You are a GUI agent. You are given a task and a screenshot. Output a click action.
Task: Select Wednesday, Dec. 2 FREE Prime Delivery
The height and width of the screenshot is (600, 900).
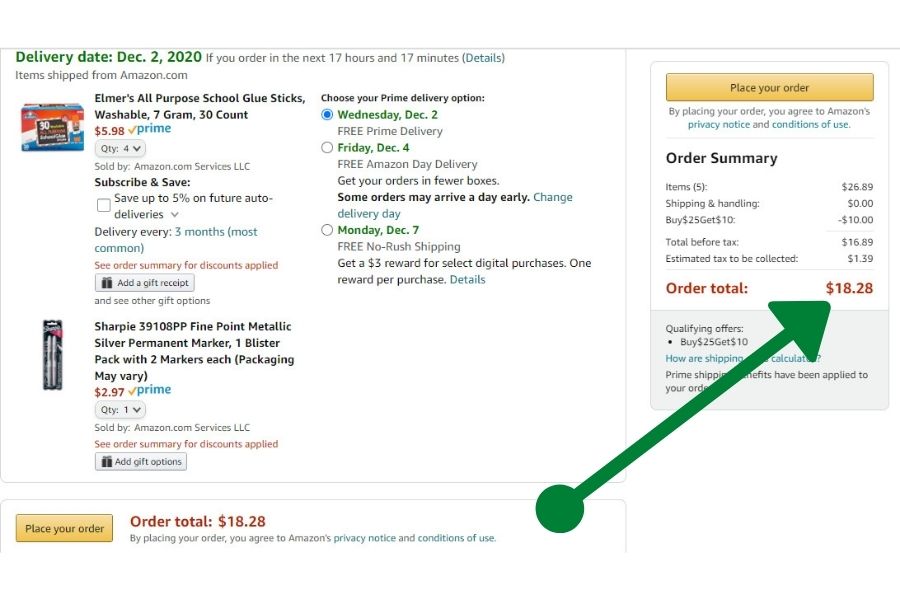click(327, 114)
